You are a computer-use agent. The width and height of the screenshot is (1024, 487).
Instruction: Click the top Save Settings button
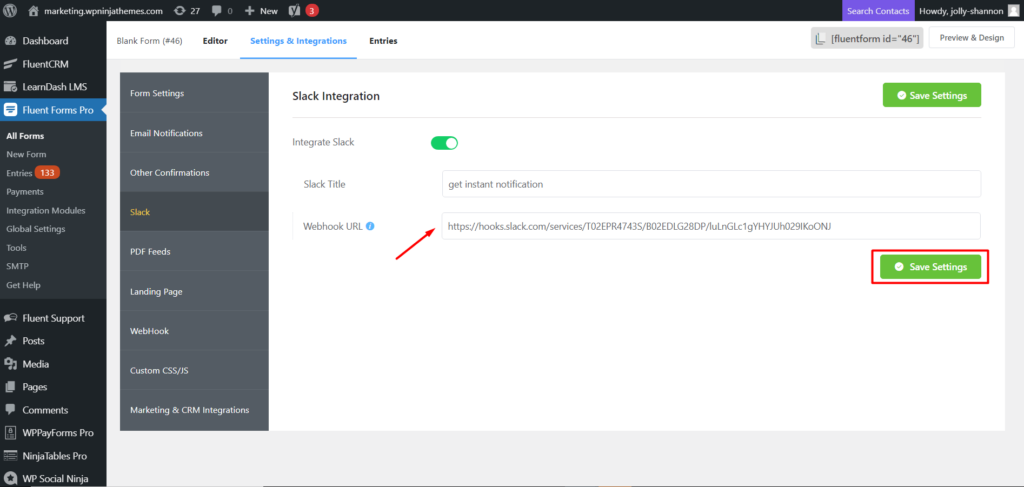pyautogui.click(x=931, y=95)
